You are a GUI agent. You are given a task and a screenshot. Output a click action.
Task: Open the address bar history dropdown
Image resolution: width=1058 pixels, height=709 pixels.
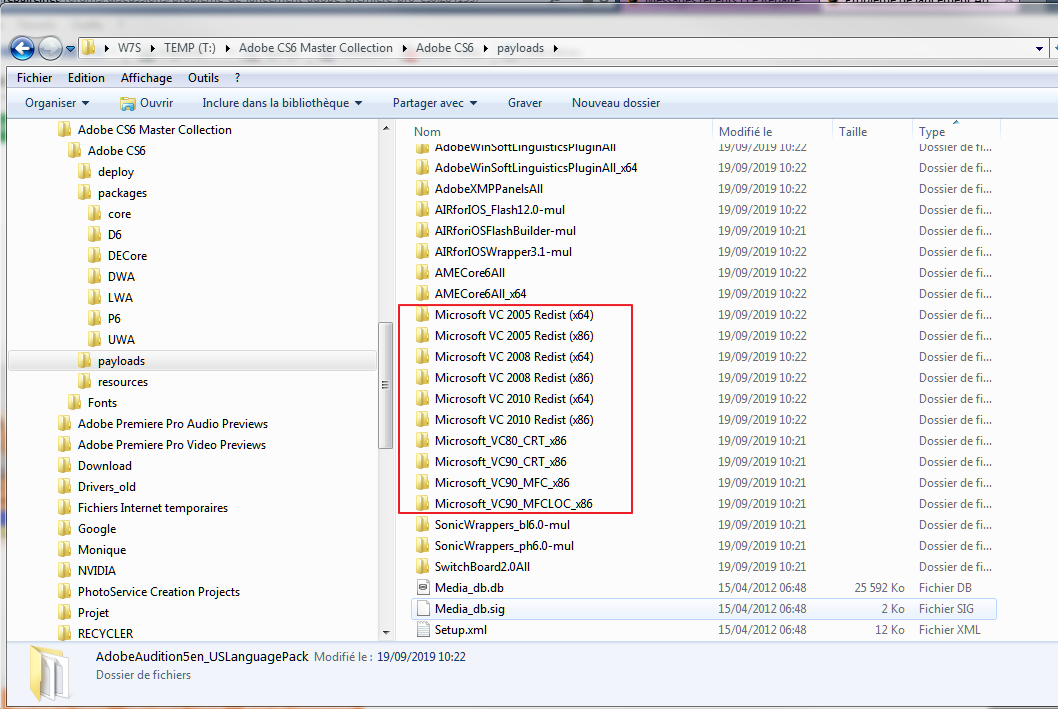[1039, 49]
